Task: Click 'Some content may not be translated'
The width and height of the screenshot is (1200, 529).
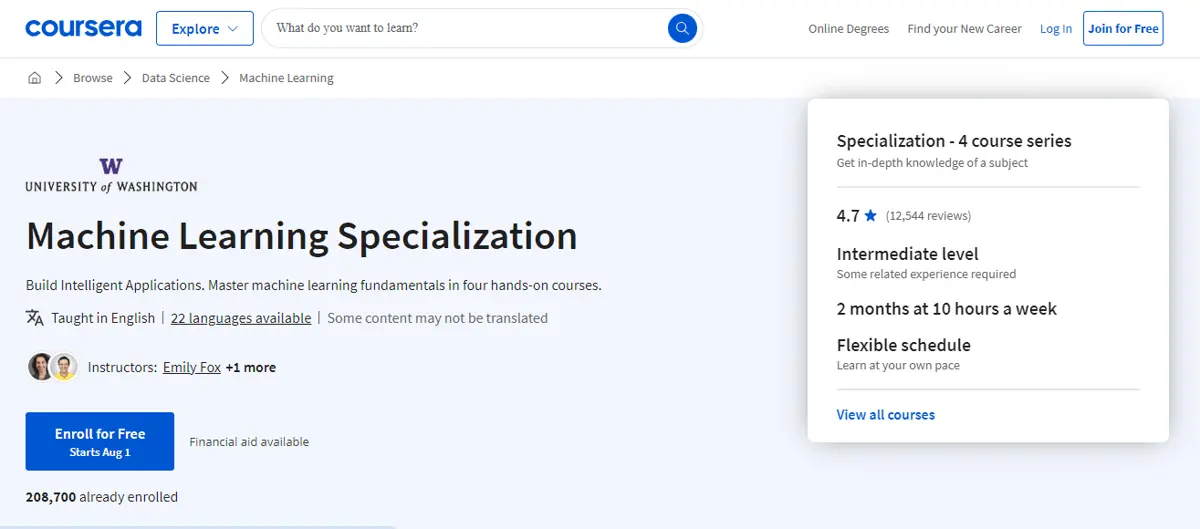Action: click(437, 318)
